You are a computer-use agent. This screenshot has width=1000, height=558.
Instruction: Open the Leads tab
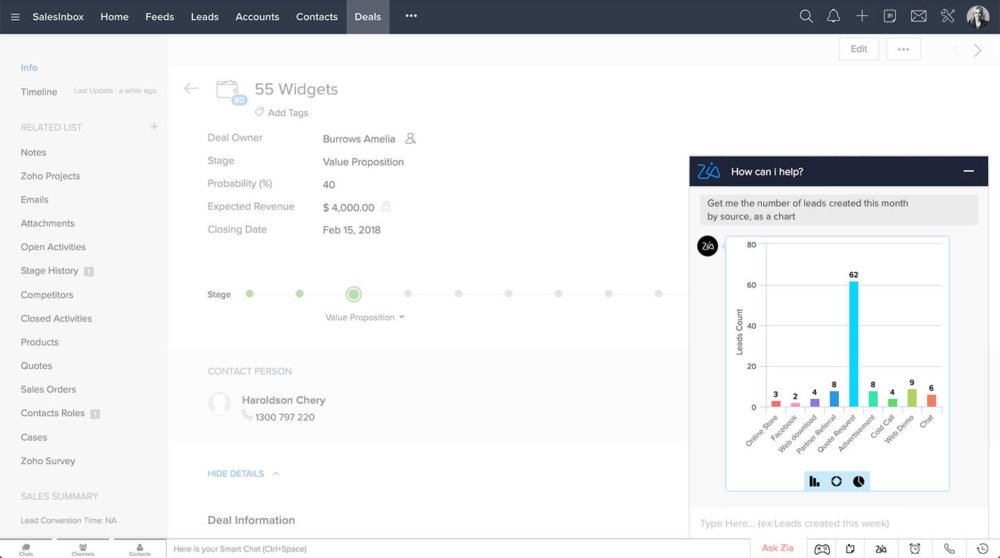[204, 17]
